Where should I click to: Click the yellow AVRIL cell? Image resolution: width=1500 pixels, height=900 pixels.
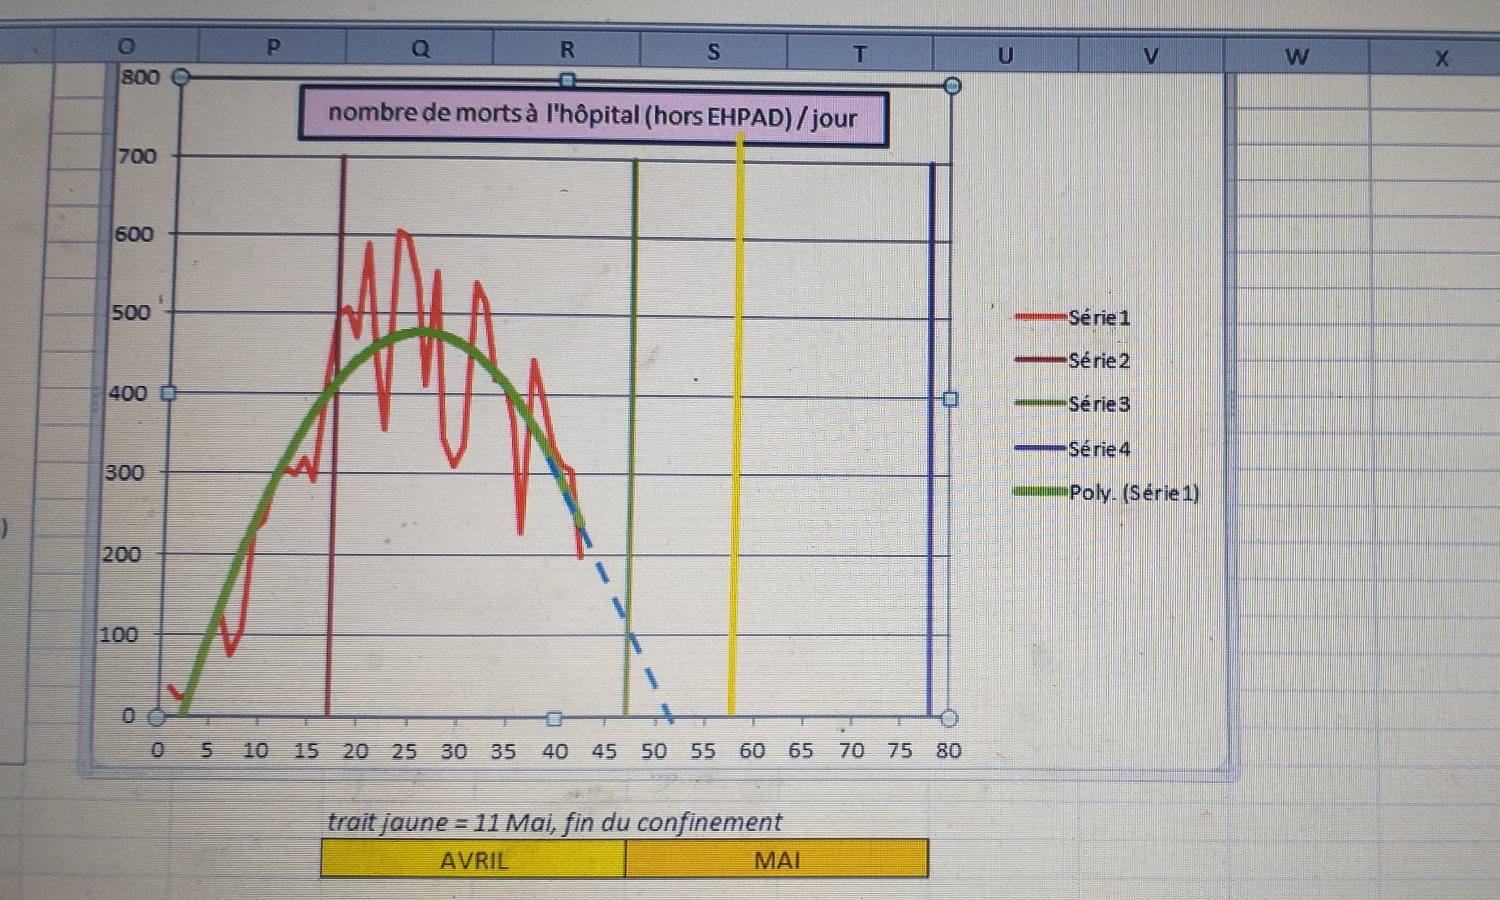[473, 860]
